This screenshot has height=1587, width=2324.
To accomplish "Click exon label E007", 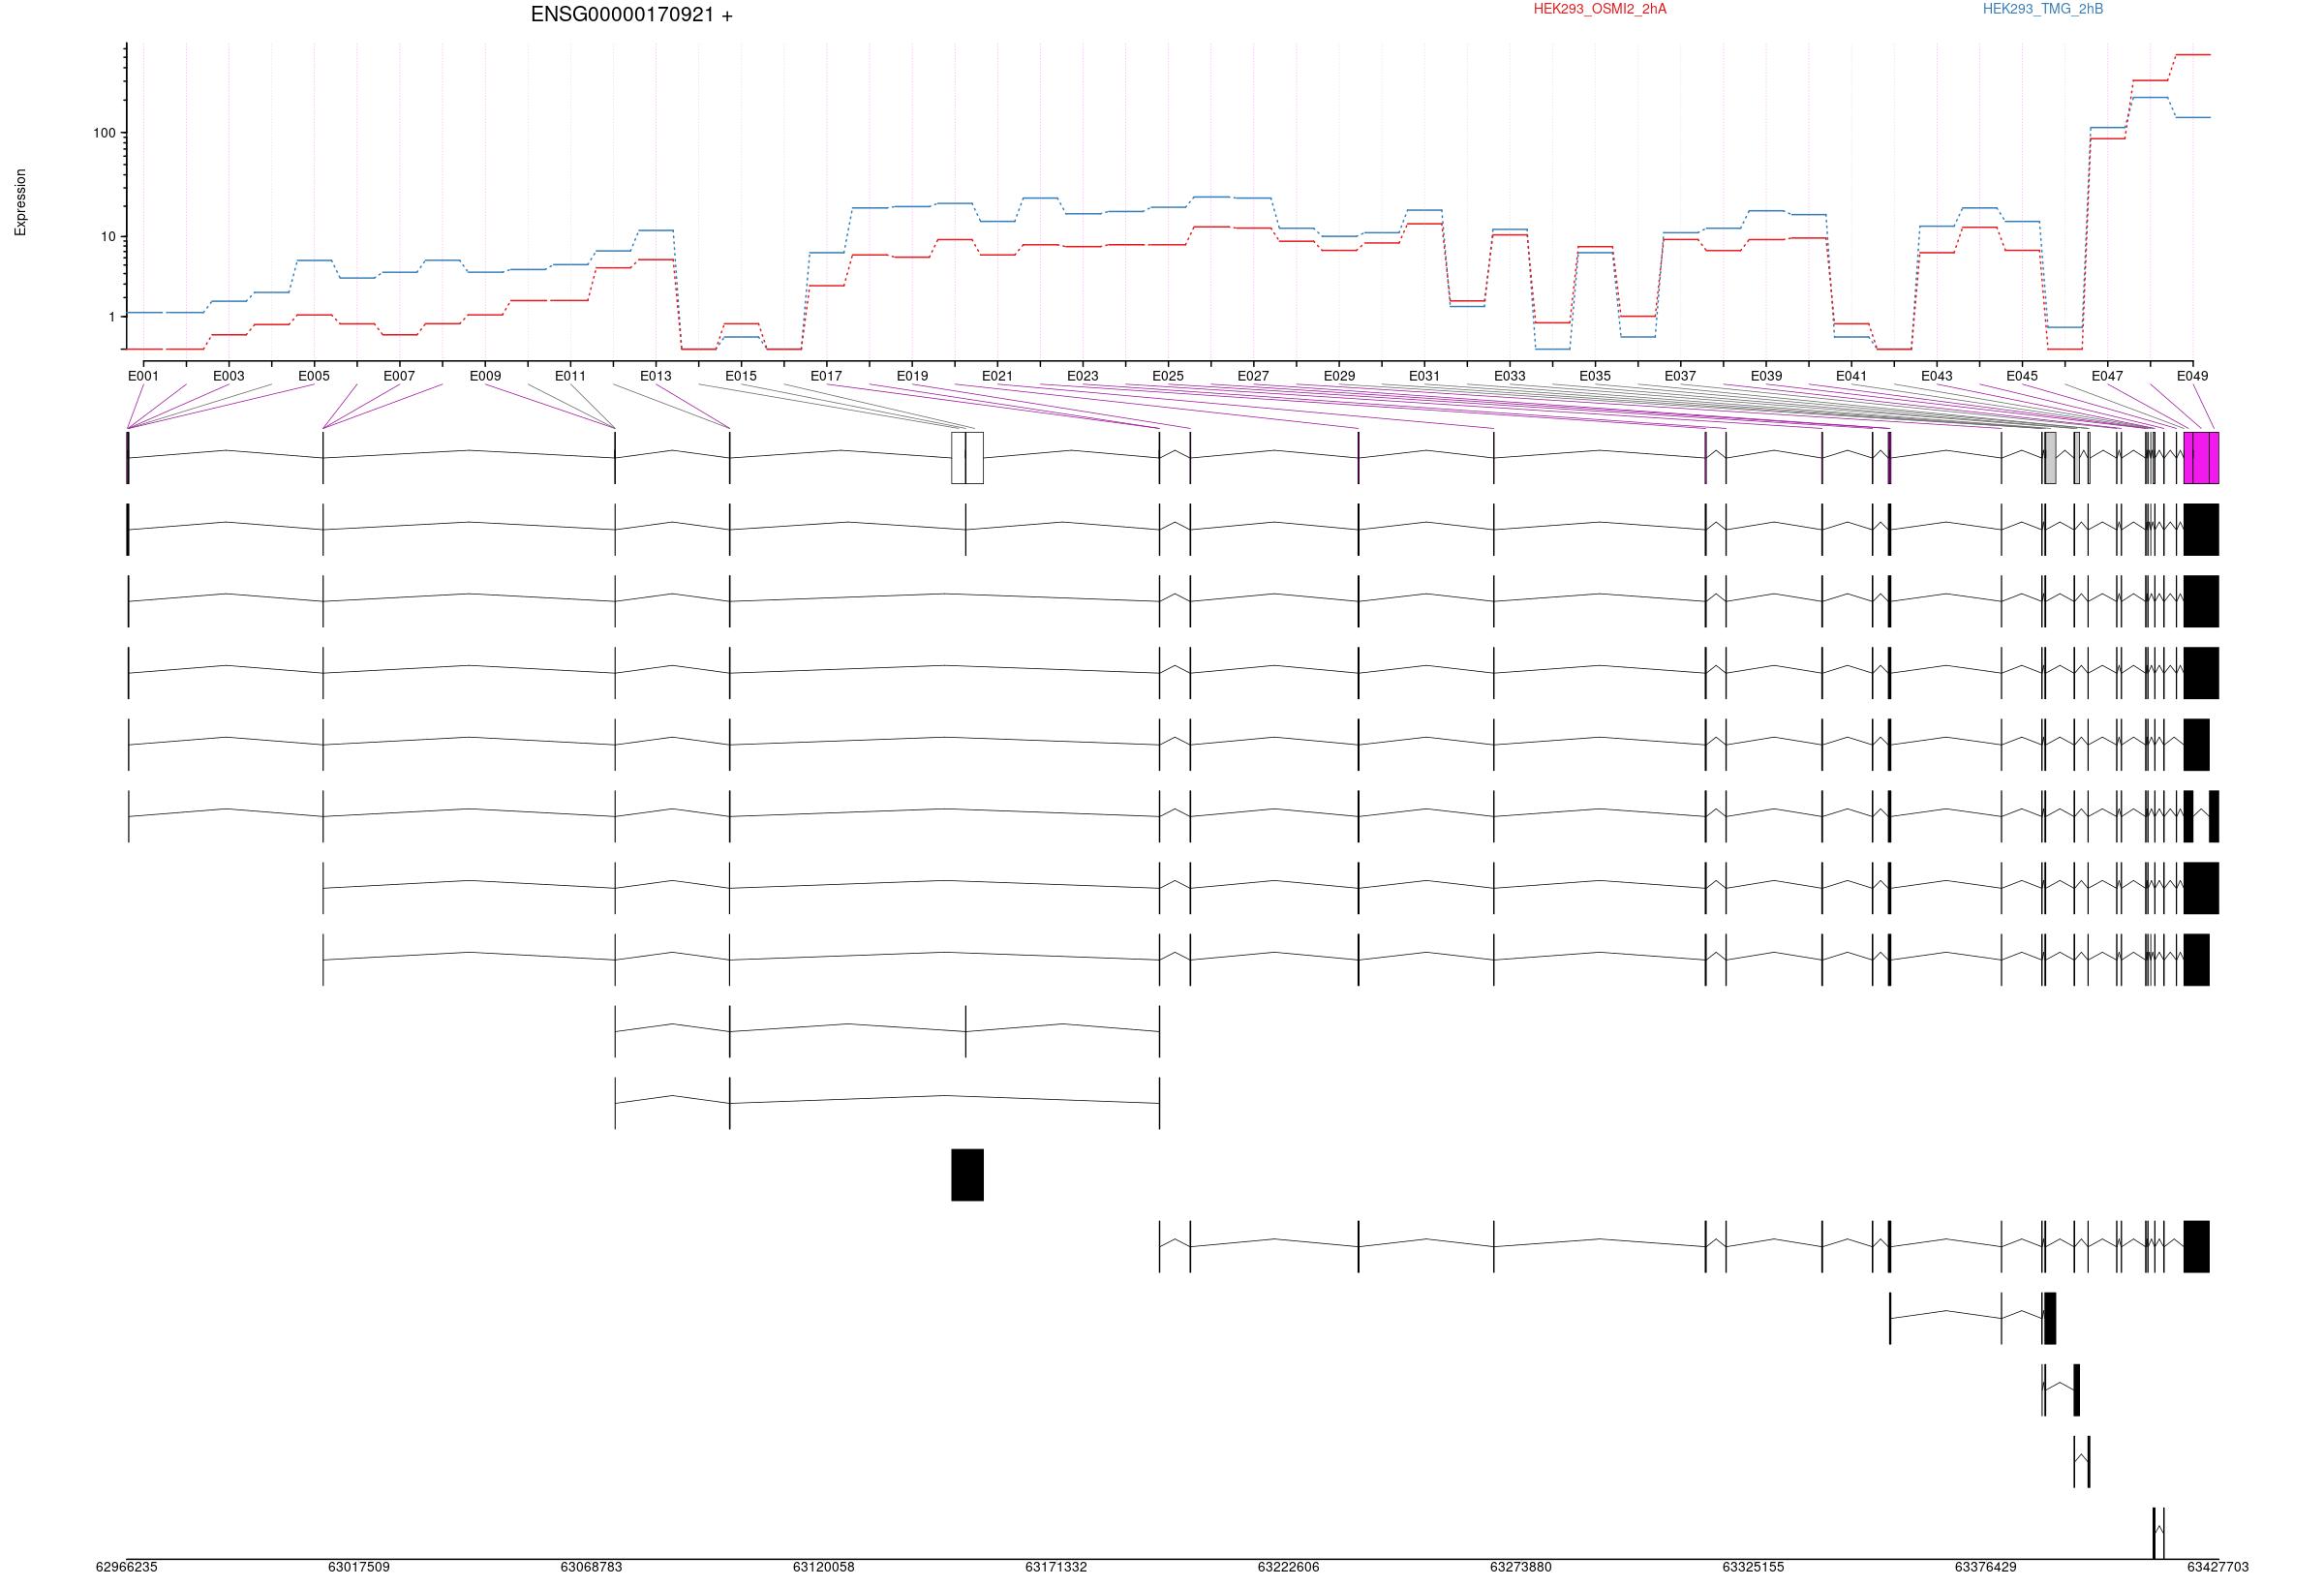I will click(x=399, y=376).
